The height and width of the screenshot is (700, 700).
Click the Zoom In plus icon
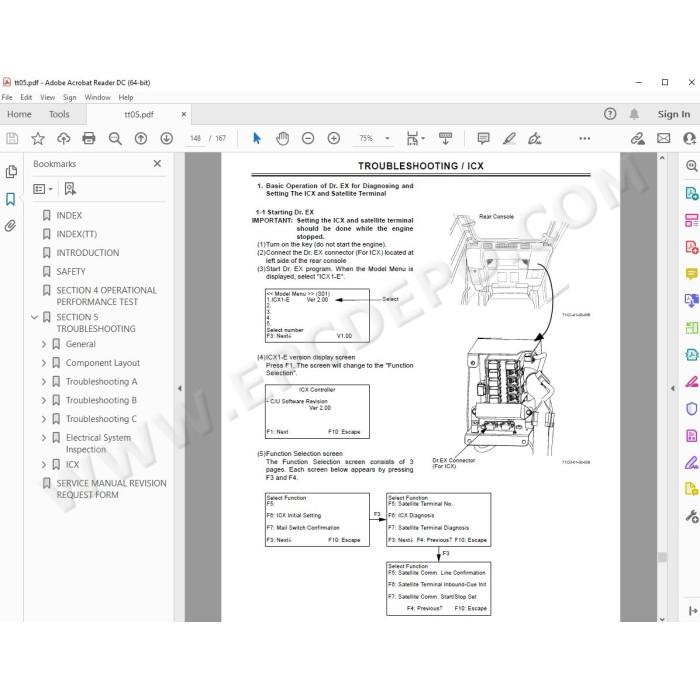(x=333, y=138)
